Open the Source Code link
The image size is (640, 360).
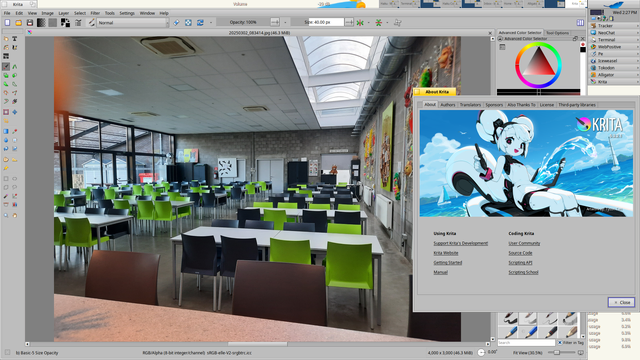[520, 253]
